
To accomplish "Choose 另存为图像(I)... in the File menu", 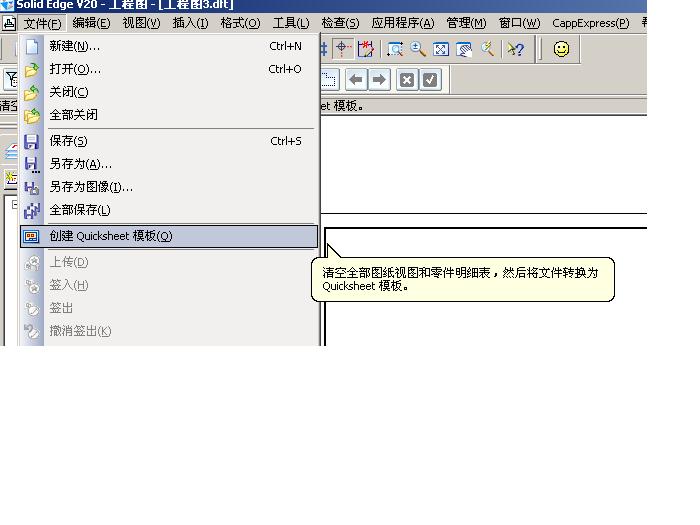I will coord(170,187).
